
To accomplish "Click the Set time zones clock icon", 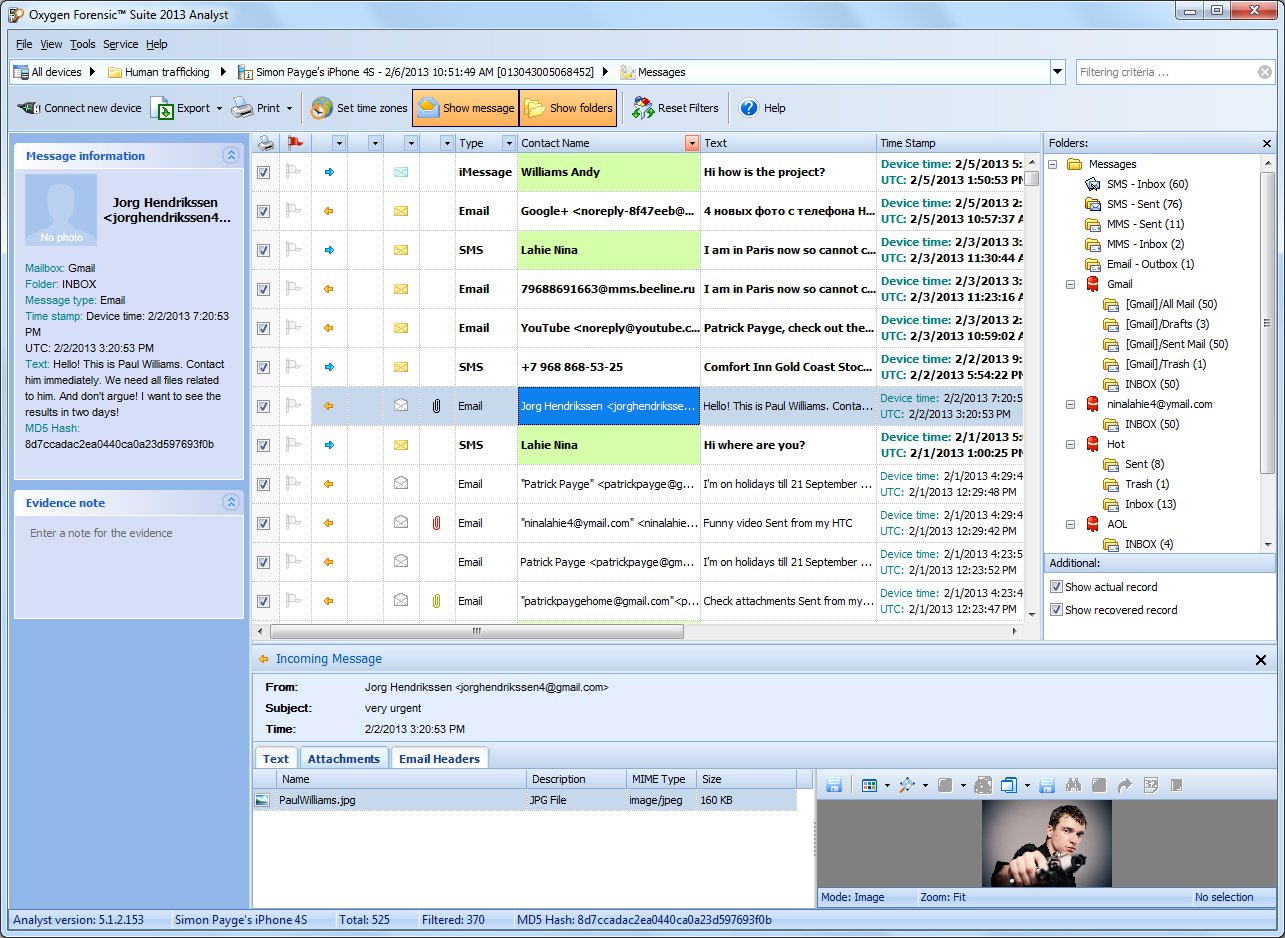I will click(322, 108).
